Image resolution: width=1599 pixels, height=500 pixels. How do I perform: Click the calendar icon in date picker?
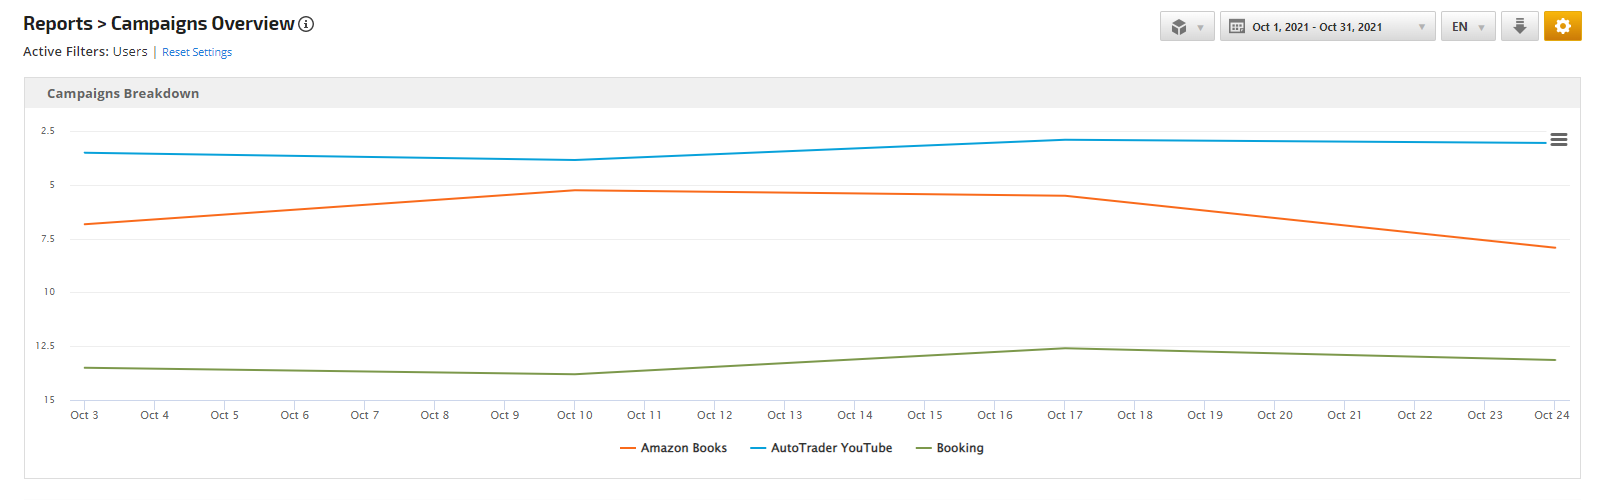(1237, 27)
